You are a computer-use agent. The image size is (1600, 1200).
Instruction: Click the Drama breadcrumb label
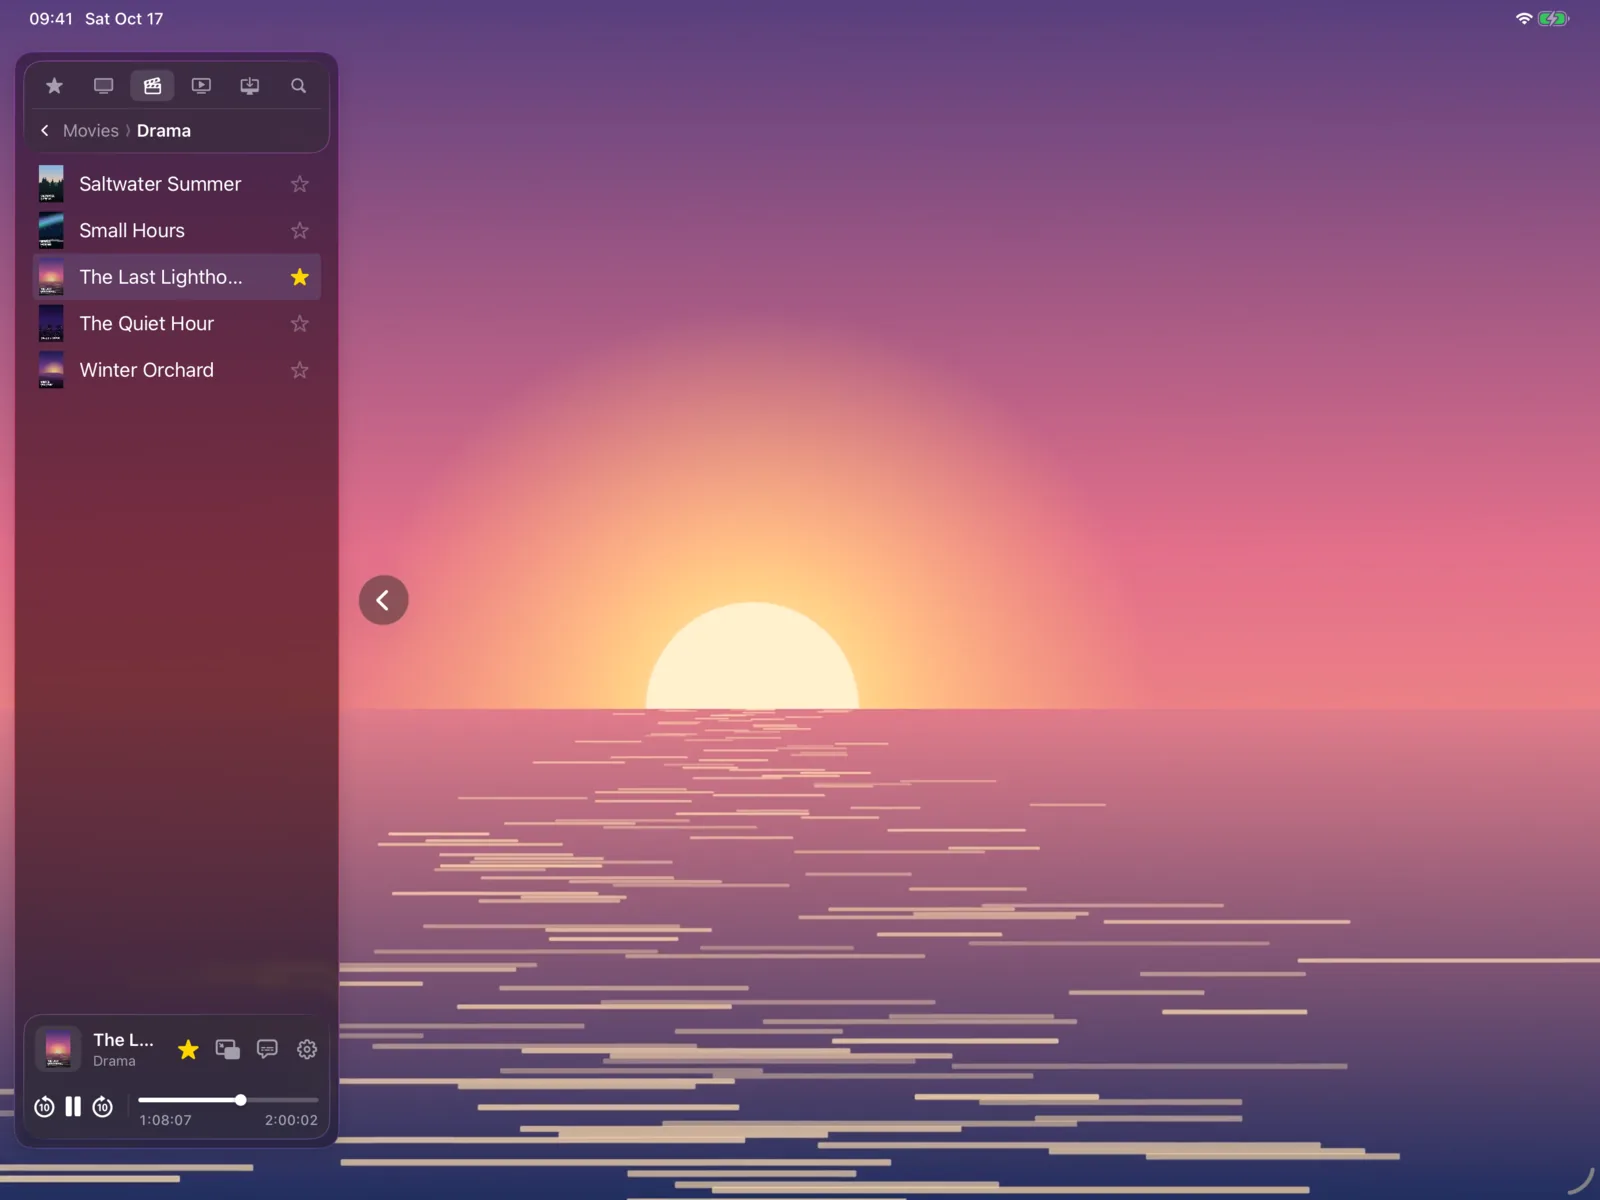(x=164, y=131)
